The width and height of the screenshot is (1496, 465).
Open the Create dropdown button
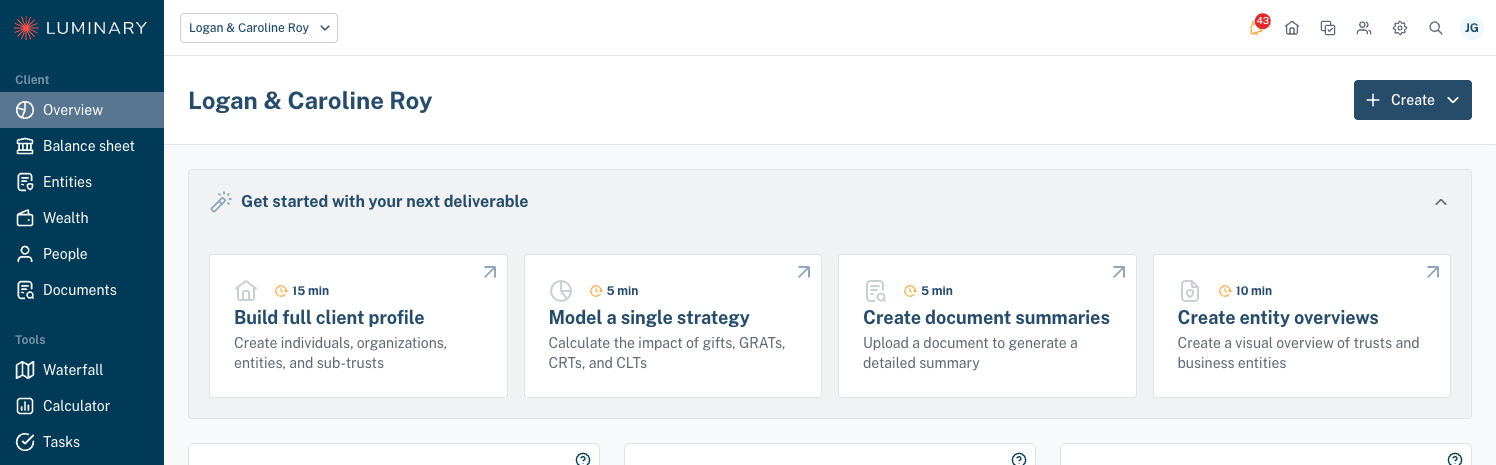coord(1412,100)
